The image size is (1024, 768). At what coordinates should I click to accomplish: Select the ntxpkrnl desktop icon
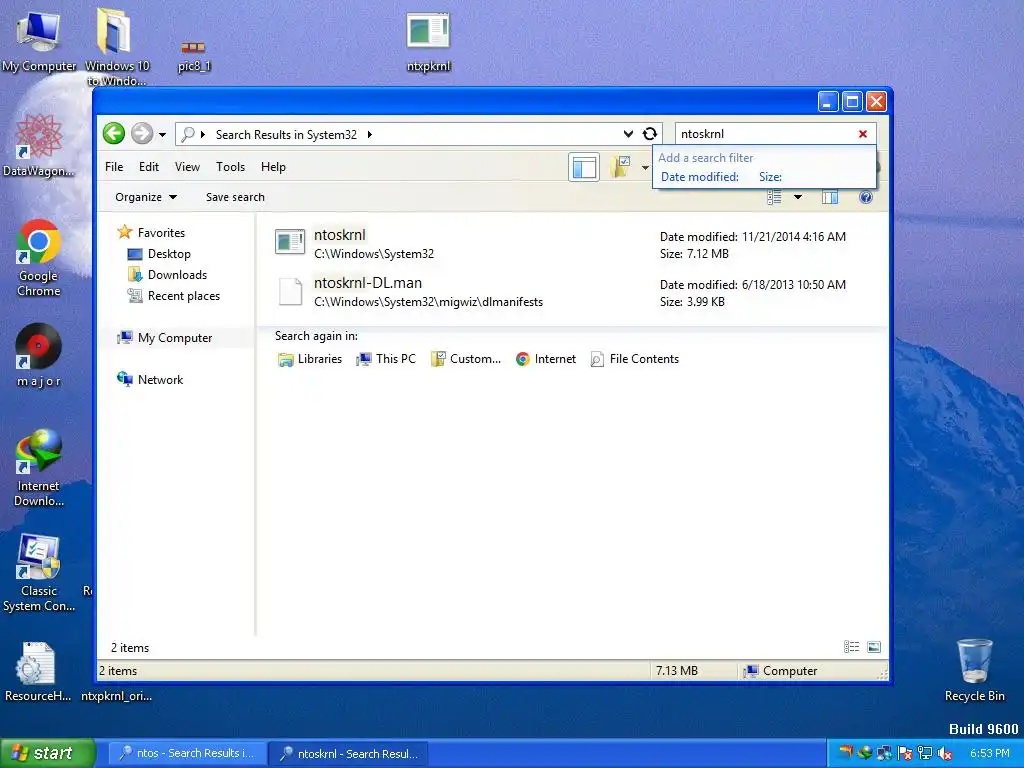click(x=428, y=42)
